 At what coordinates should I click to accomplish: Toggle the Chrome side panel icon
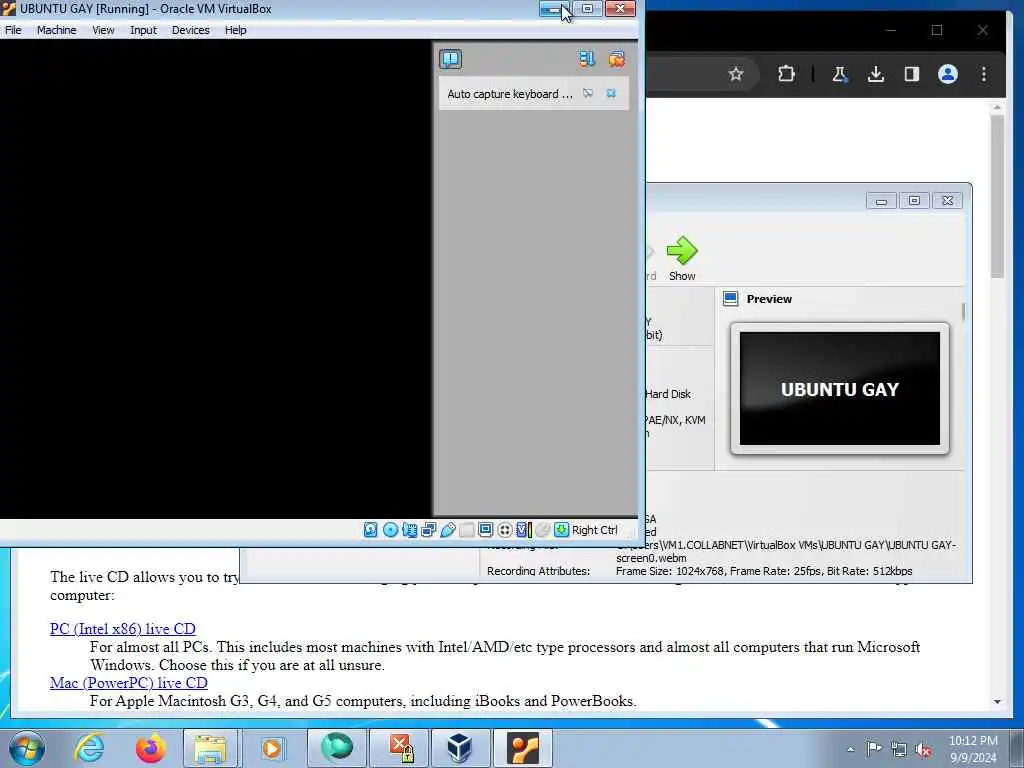pyautogui.click(x=912, y=74)
